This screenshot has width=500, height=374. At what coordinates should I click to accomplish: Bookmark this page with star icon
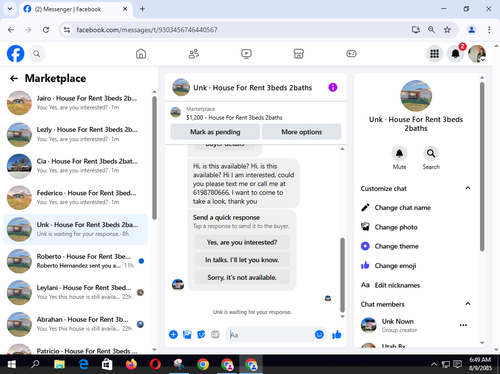pos(447,30)
